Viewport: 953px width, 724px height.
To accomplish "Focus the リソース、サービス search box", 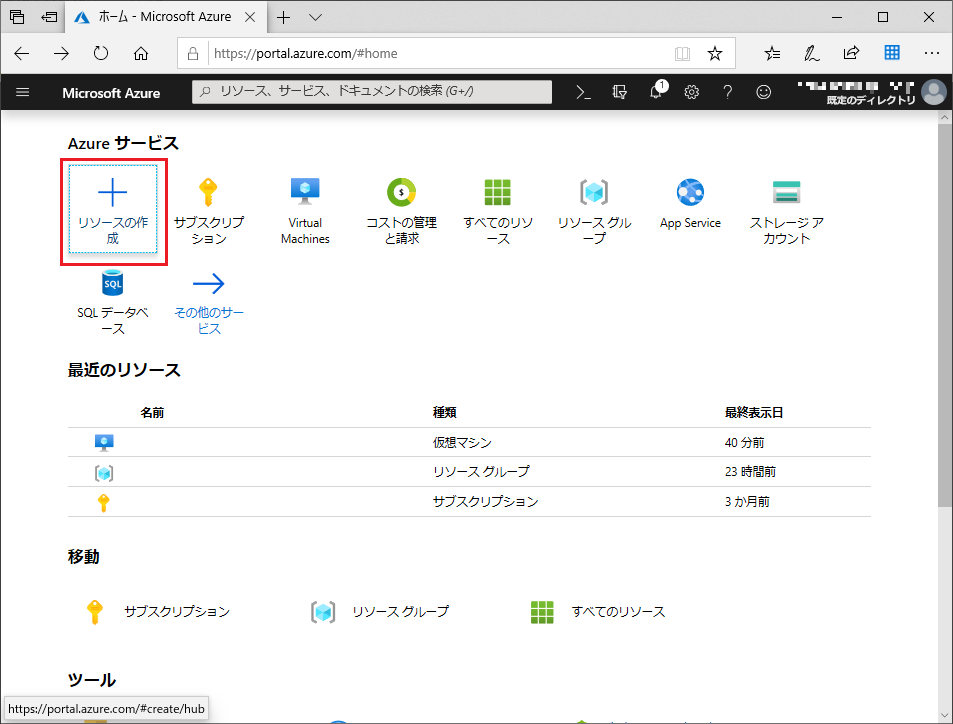I will 372,92.
